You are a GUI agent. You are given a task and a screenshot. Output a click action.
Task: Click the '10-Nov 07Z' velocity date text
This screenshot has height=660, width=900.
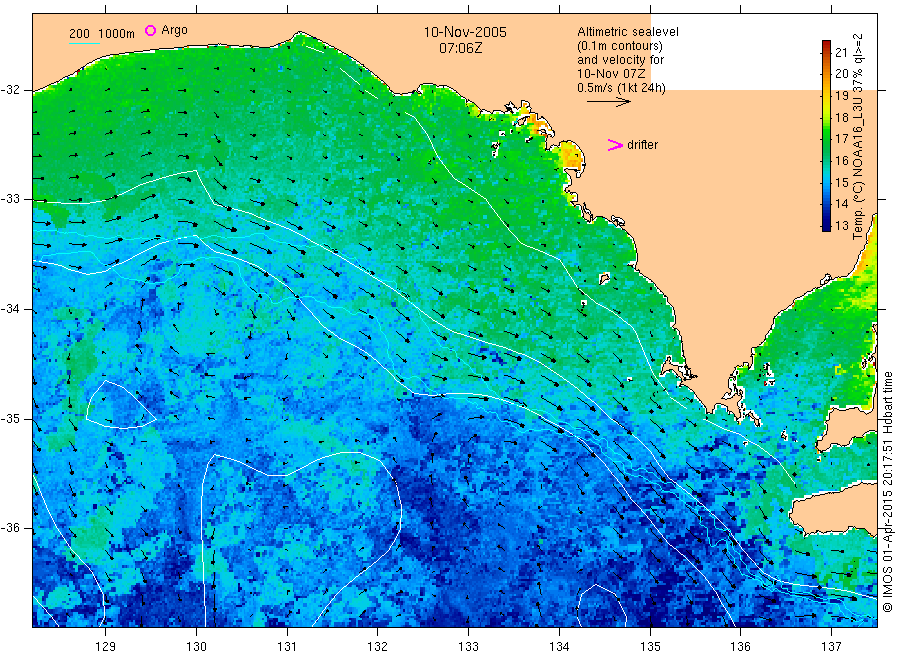point(611,74)
